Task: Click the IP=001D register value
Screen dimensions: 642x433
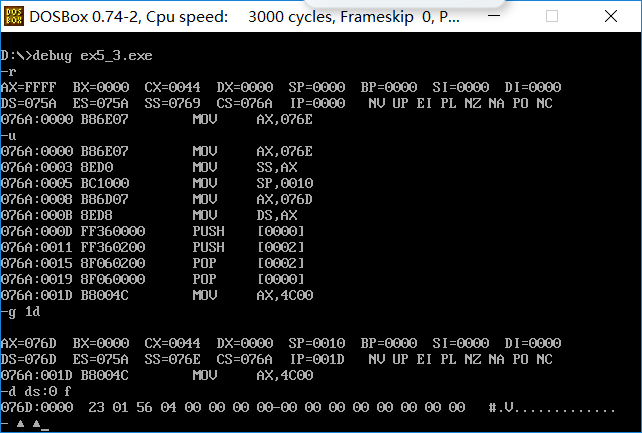Action: 317,359
